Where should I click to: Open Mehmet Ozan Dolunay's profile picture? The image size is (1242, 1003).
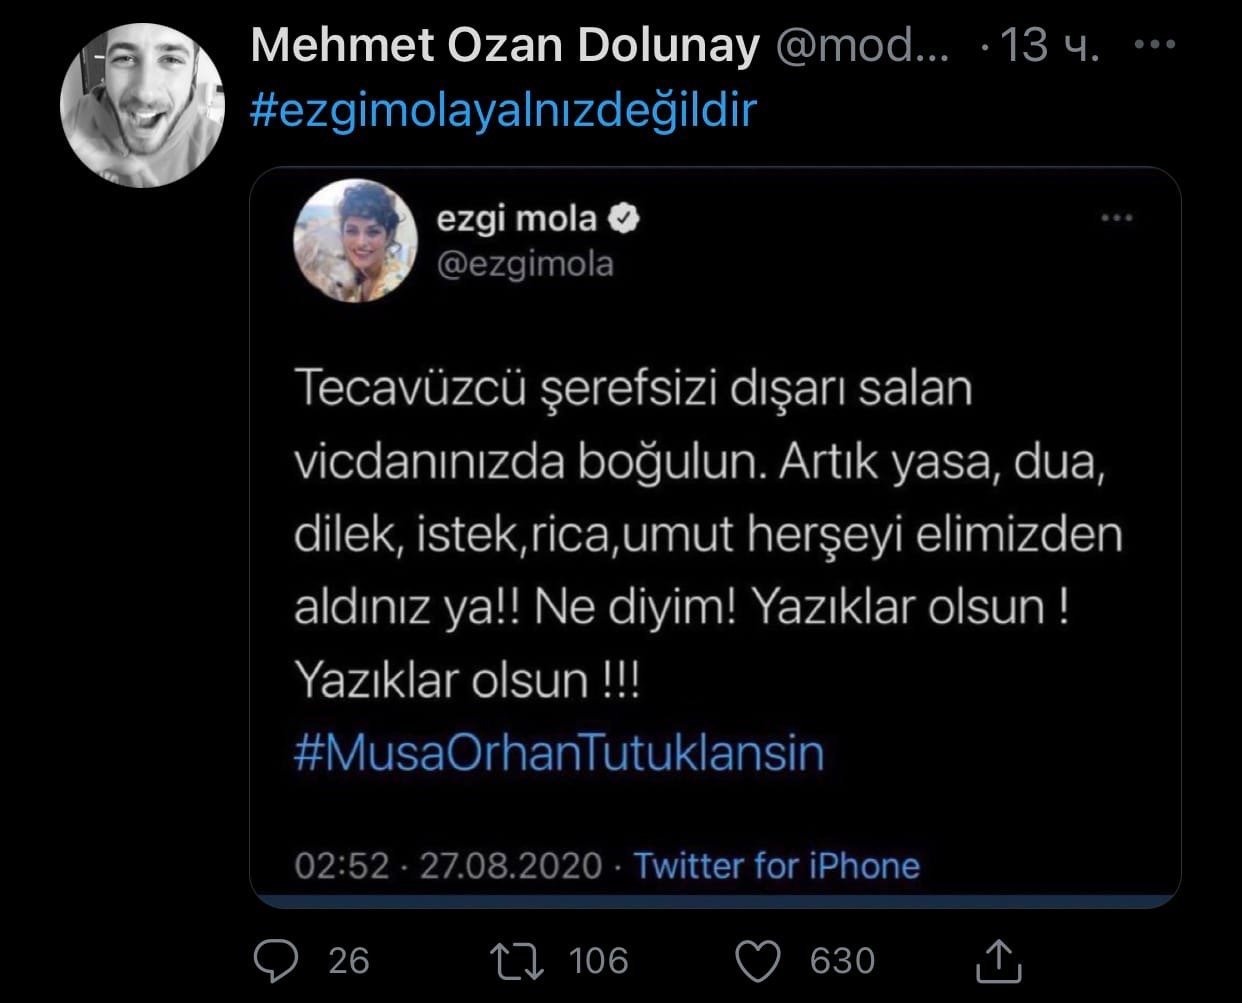pyautogui.click(x=143, y=105)
